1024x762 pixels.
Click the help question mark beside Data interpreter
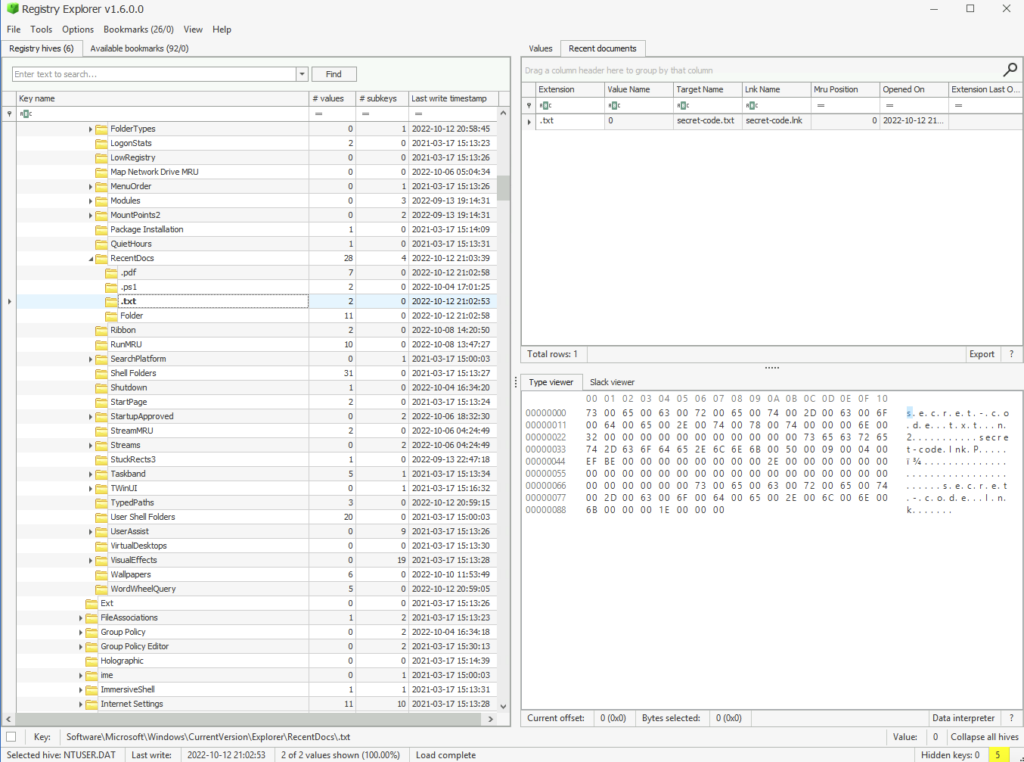pos(1012,718)
